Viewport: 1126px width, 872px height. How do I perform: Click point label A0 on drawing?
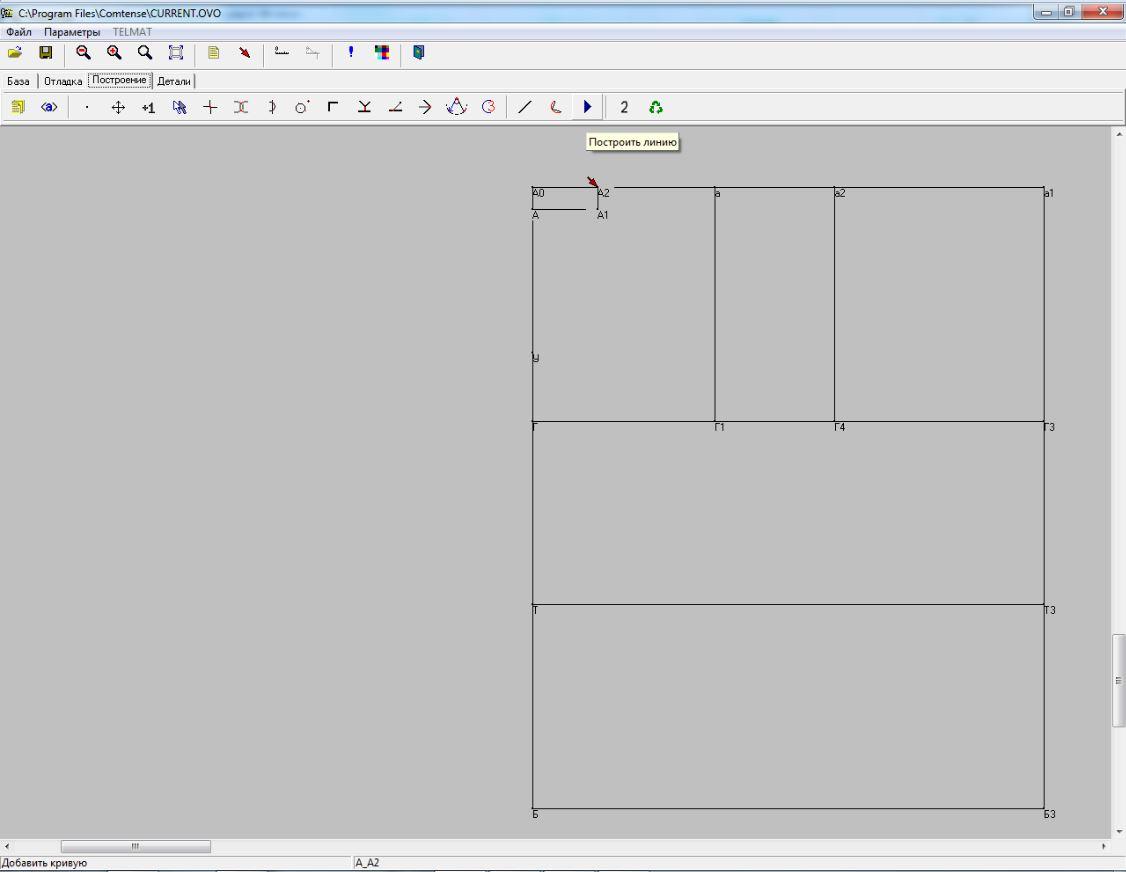tap(539, 193)
